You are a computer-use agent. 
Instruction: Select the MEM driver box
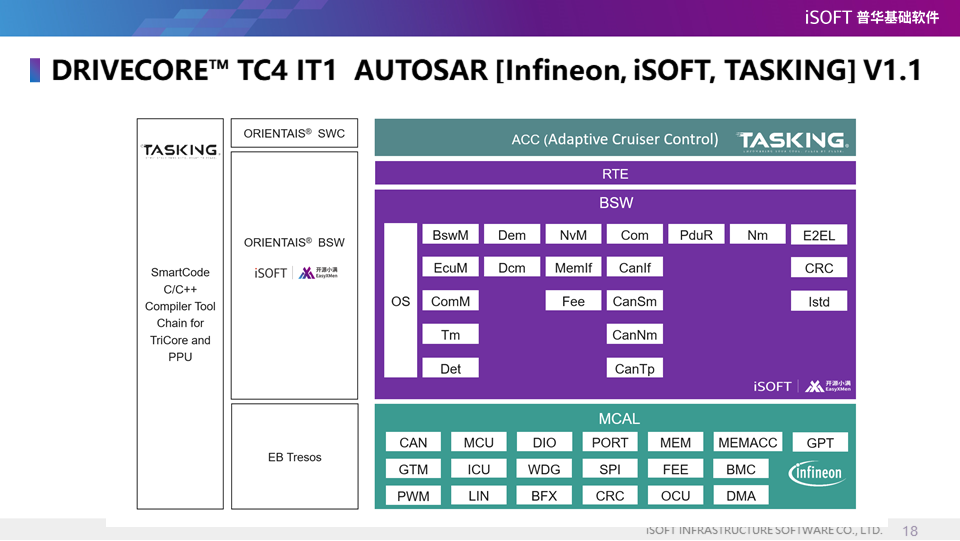click(675, 442)
